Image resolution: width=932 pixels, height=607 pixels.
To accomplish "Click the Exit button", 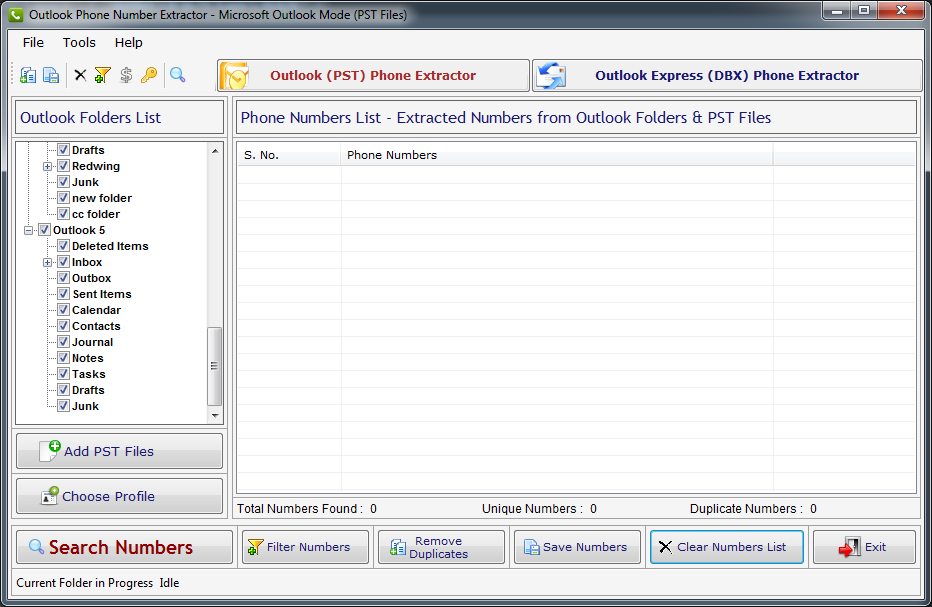I will [864, 547].
